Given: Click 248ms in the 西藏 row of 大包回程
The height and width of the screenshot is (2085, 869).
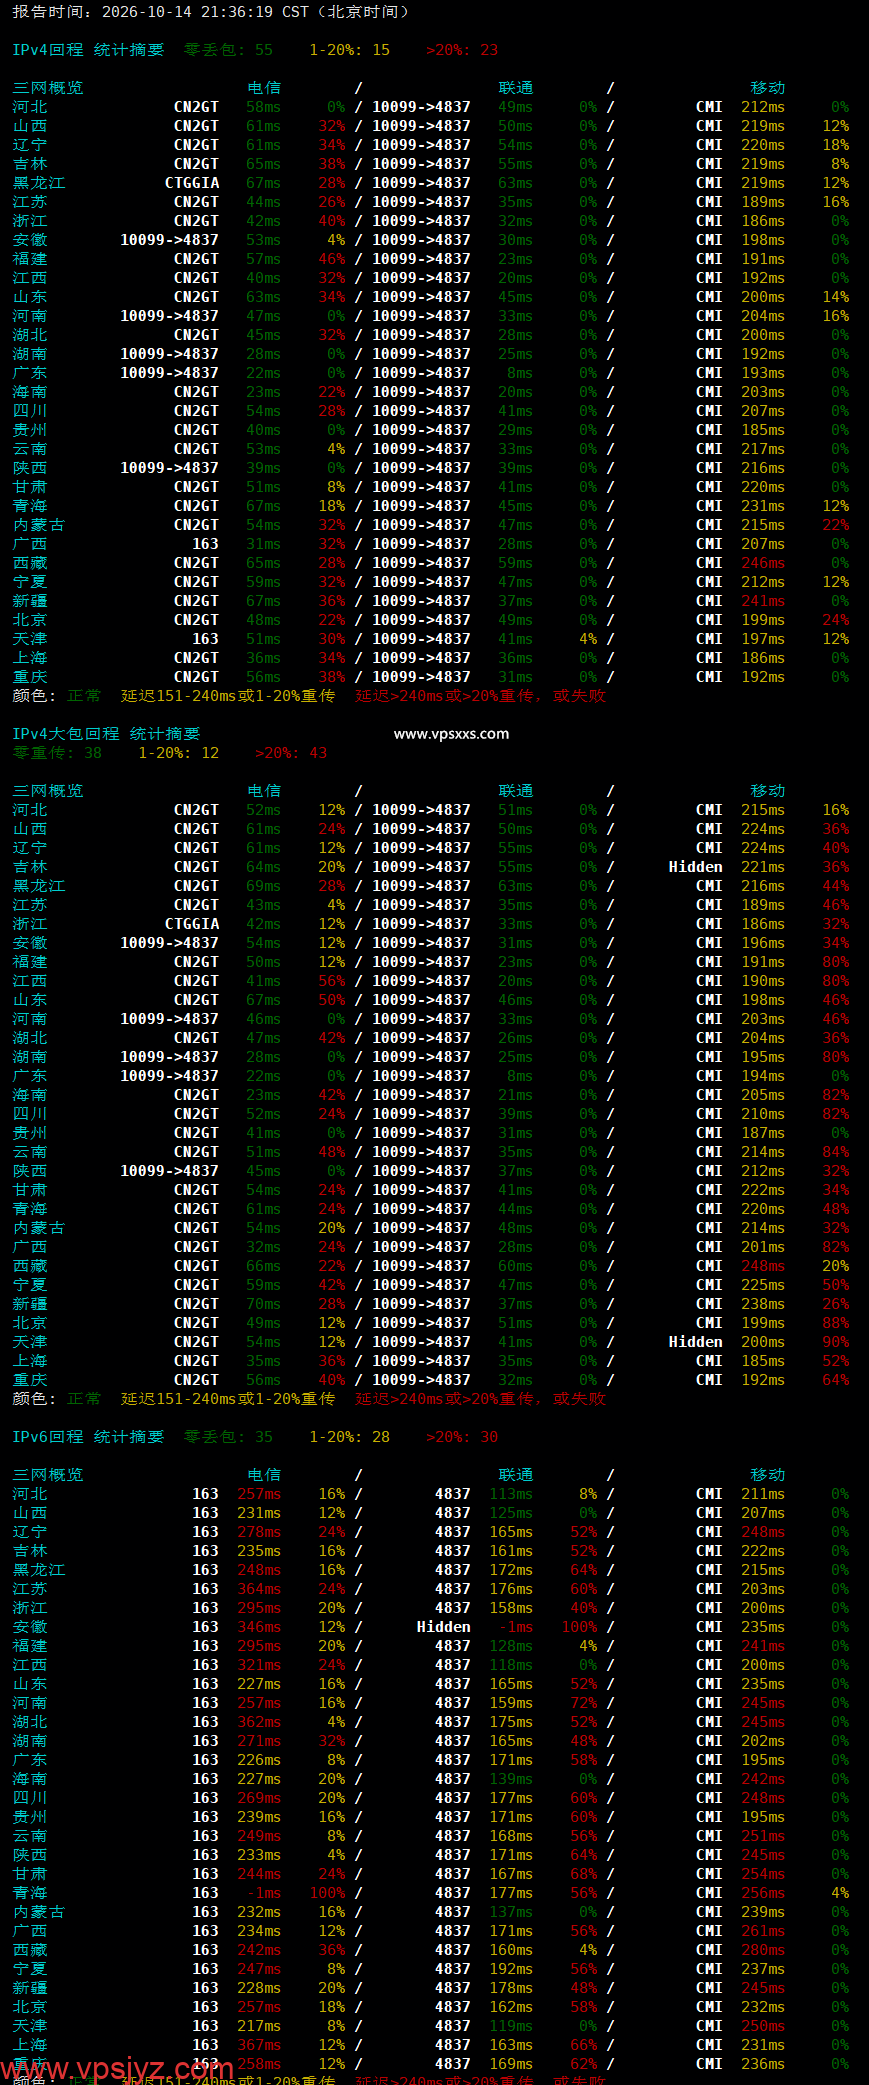Looking at the screenshot, I should (x=763, y=1266).
